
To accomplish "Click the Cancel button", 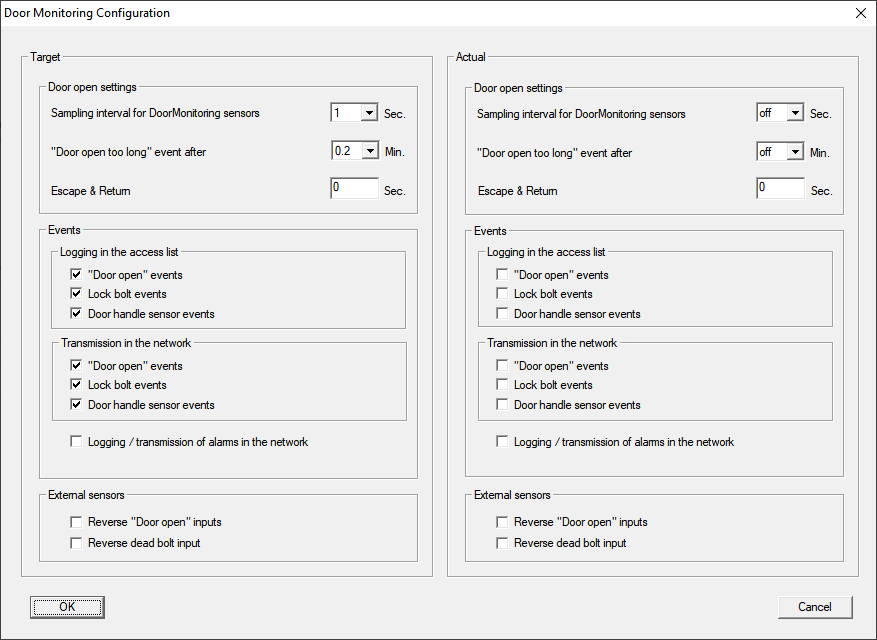I will pos(814,607).
